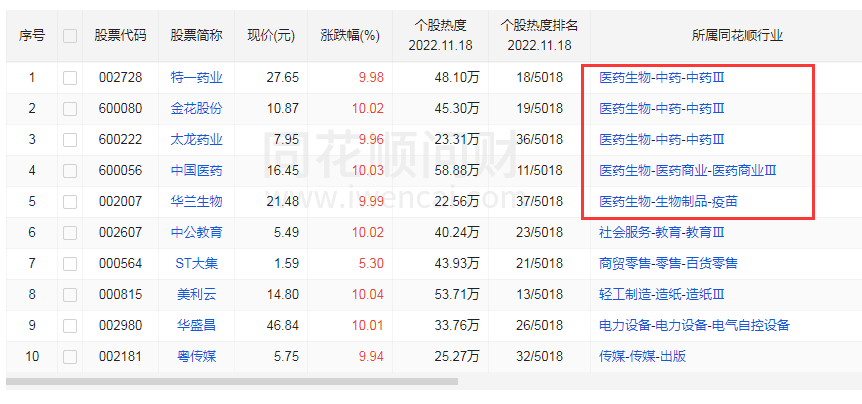Click change percent 5.30

371,263
